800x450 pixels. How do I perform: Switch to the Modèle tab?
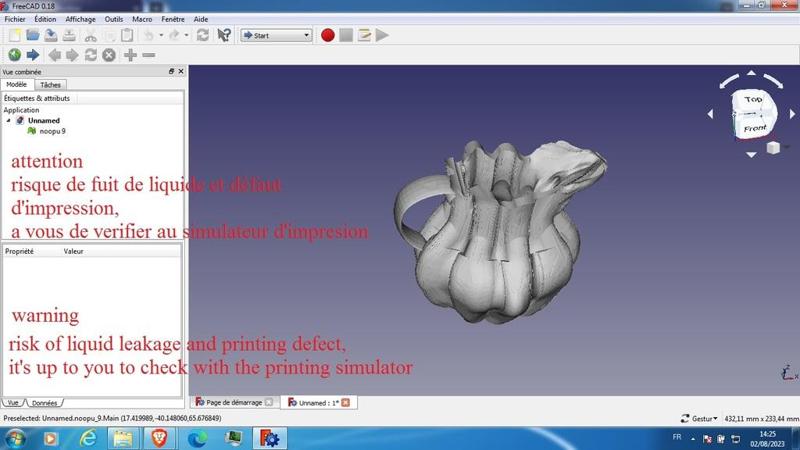tap(17, 84)
